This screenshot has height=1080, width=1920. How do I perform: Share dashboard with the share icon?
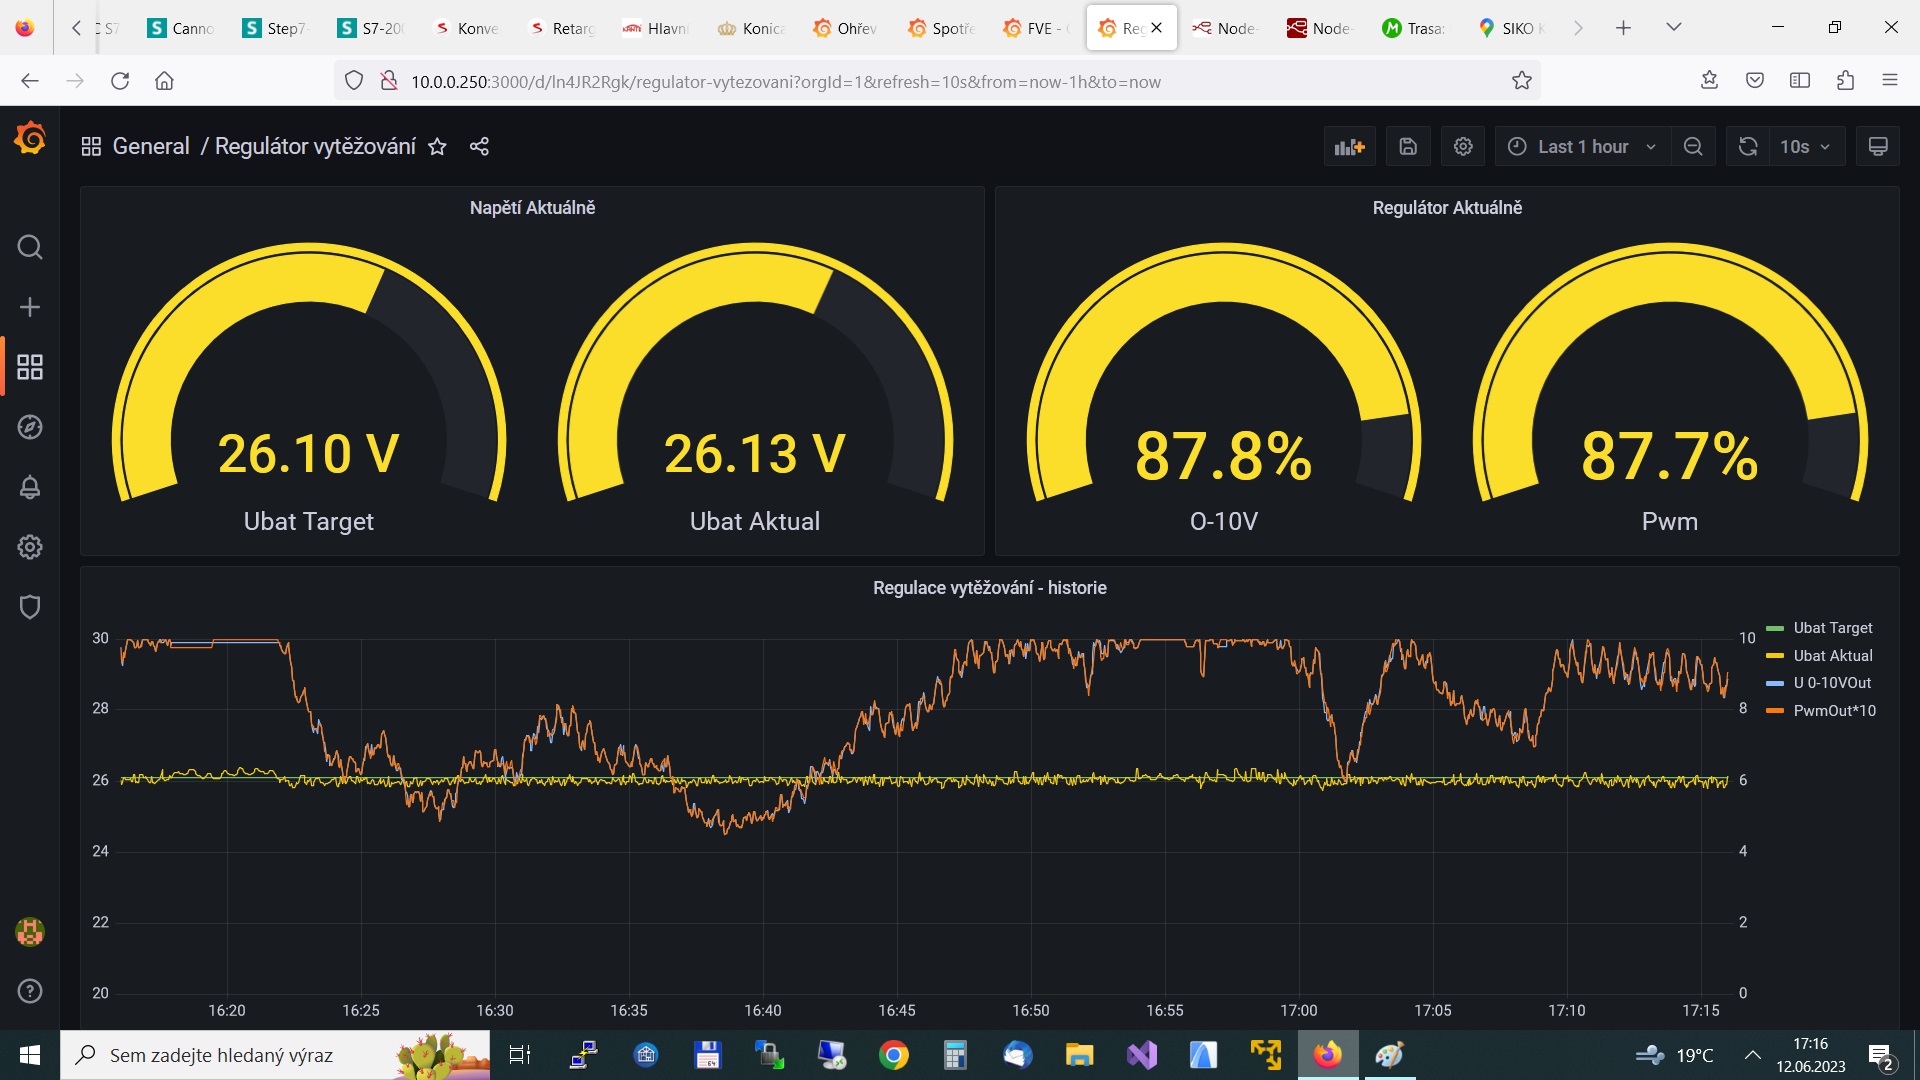pyautogui.click(x=479, y=147)
